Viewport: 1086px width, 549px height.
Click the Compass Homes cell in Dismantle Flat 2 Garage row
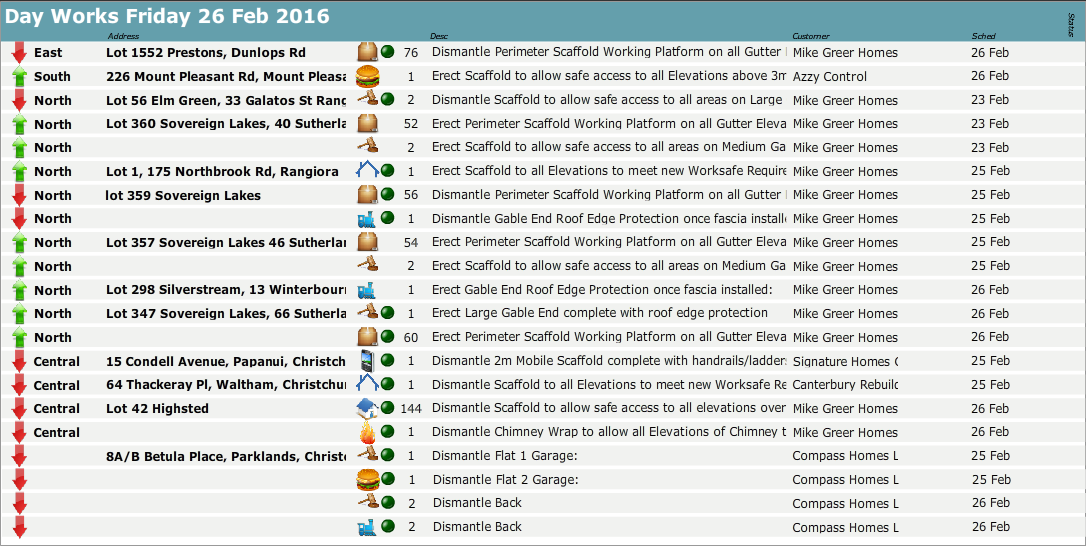pyautogui.click(x=845, y=479)
